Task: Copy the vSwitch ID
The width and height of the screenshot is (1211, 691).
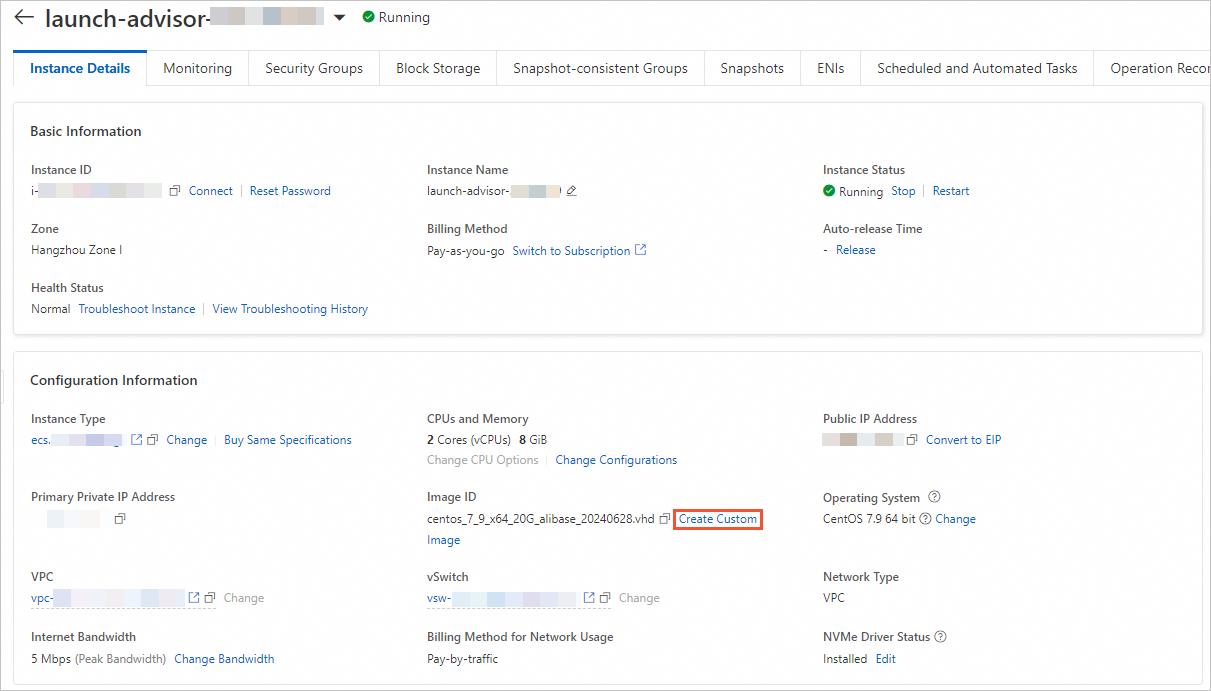Action: 605,598
